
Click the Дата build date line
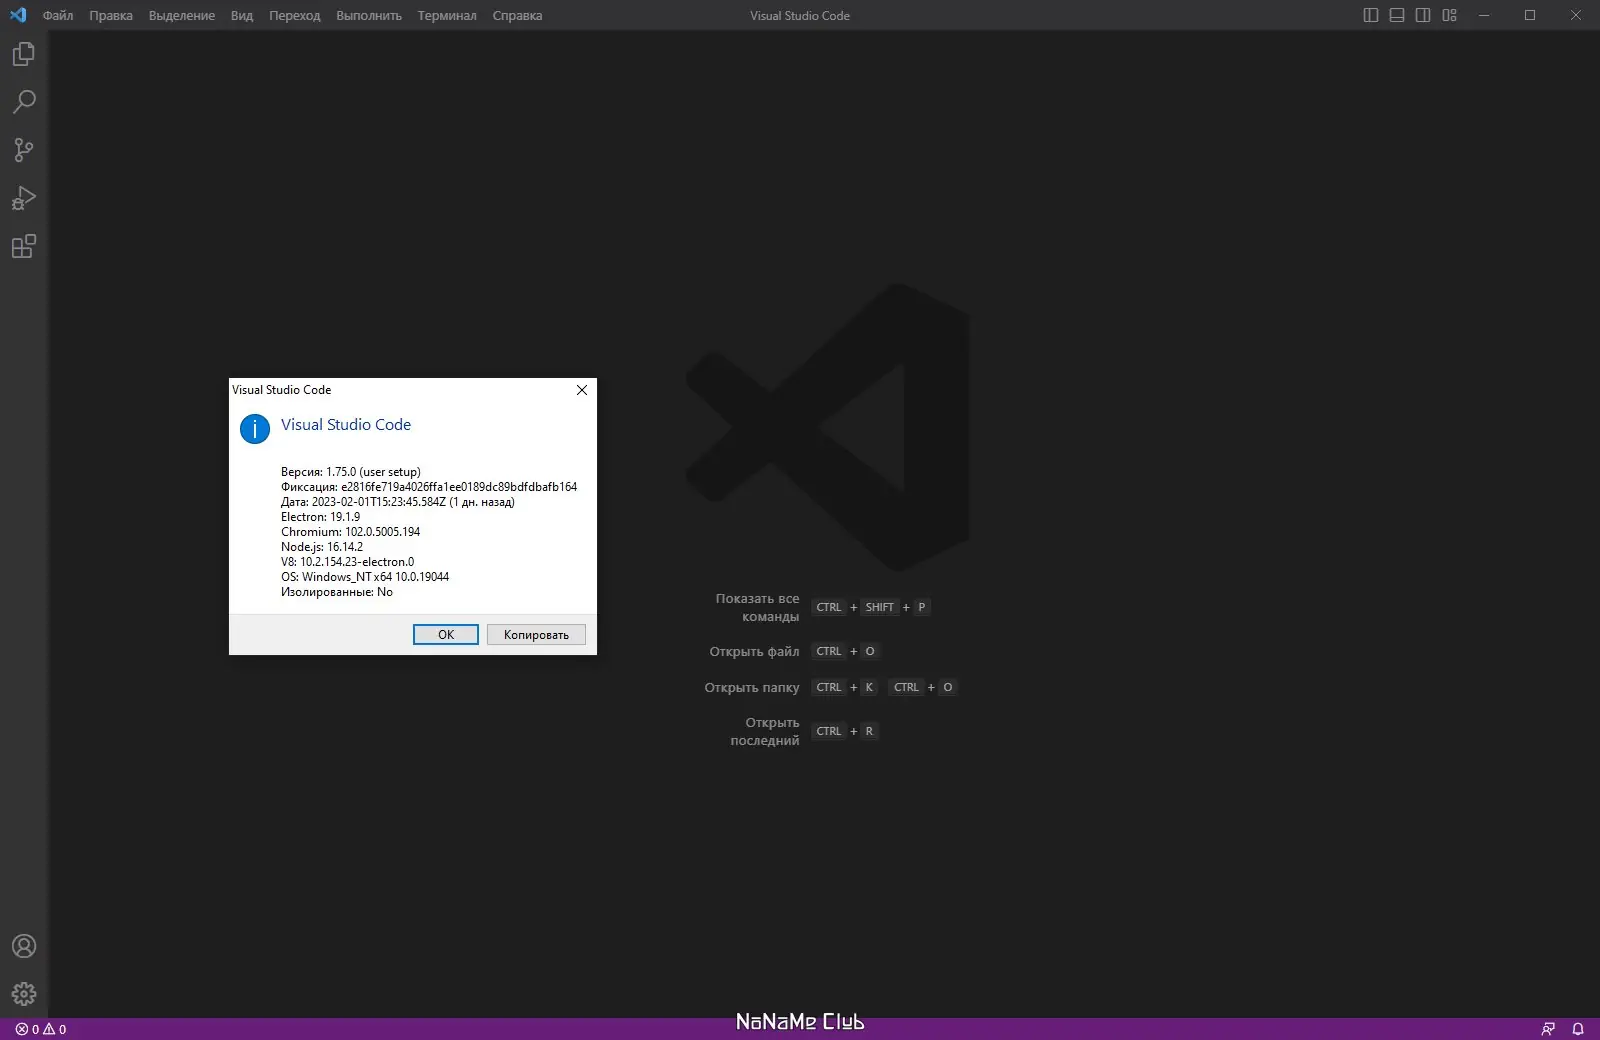[x=398, y=502]
